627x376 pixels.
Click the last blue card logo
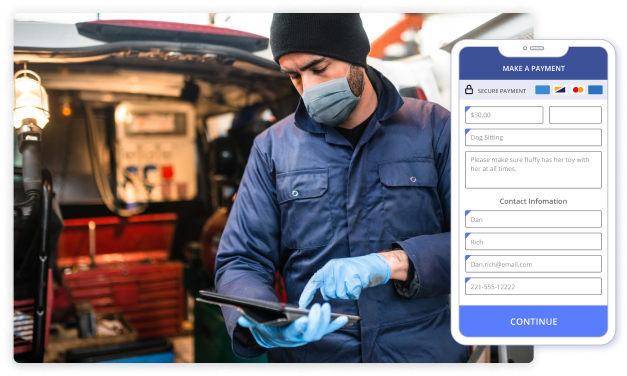[595, 90]
